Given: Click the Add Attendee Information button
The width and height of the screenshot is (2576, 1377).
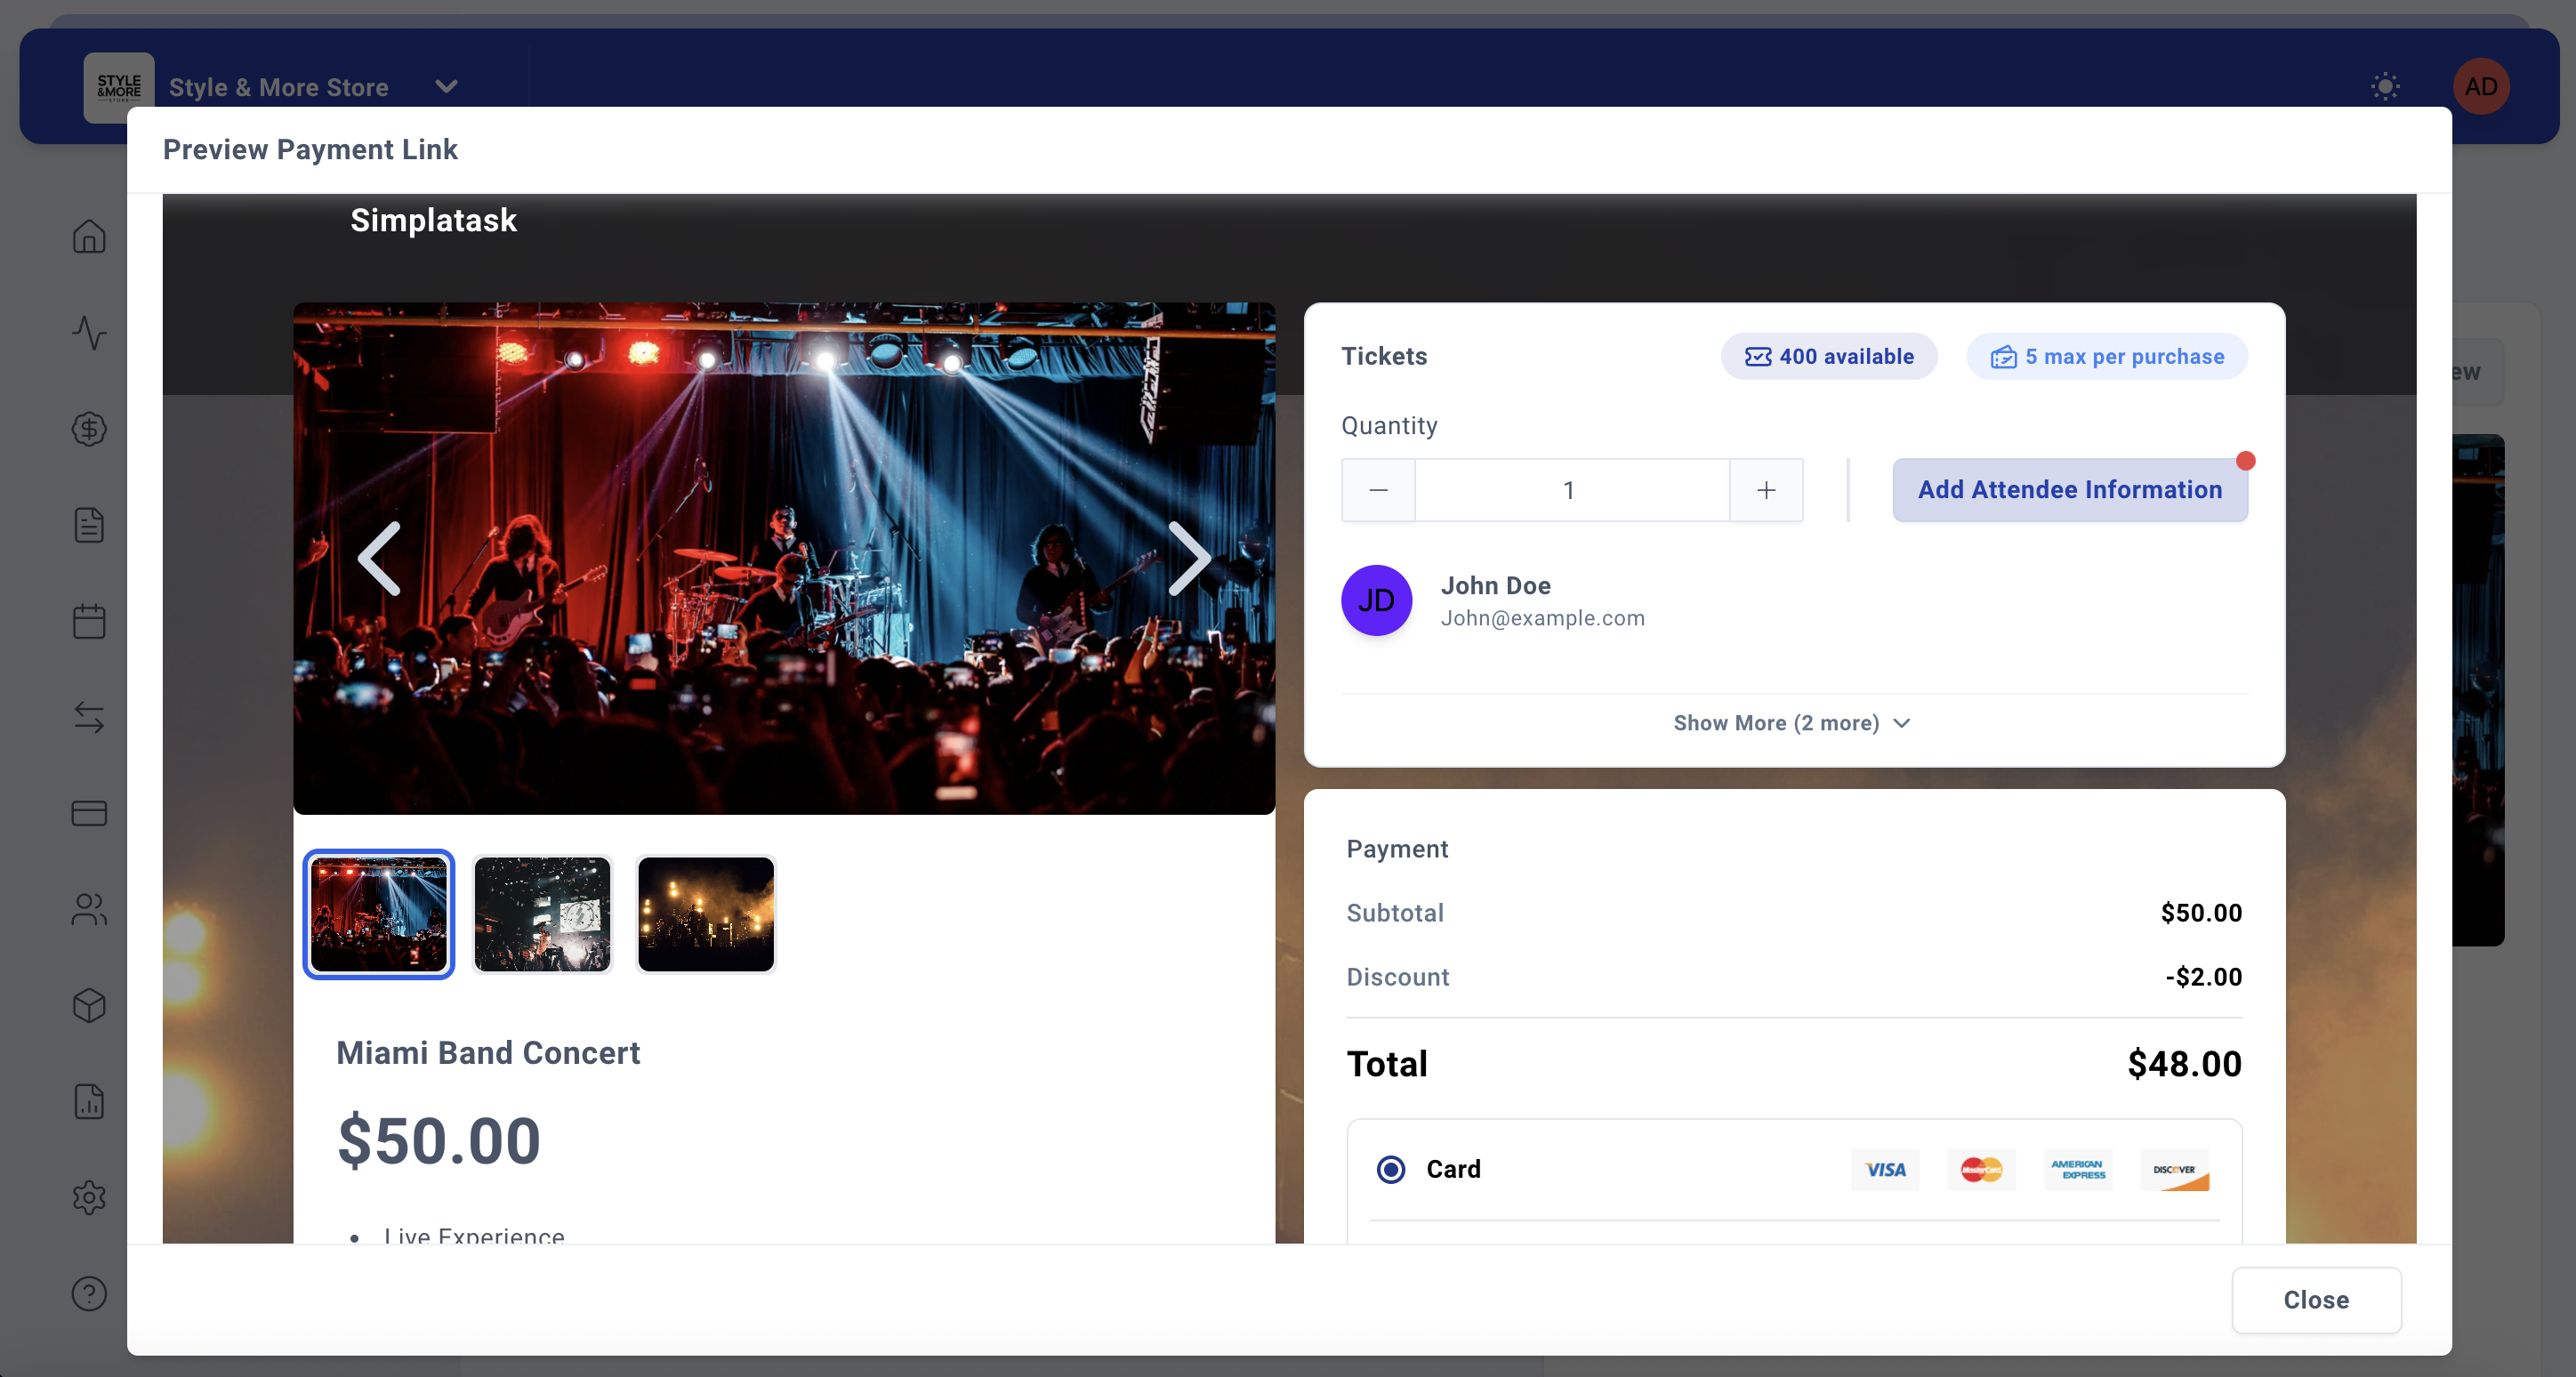Looking at the screenshot, I should tap(2069, 490).
